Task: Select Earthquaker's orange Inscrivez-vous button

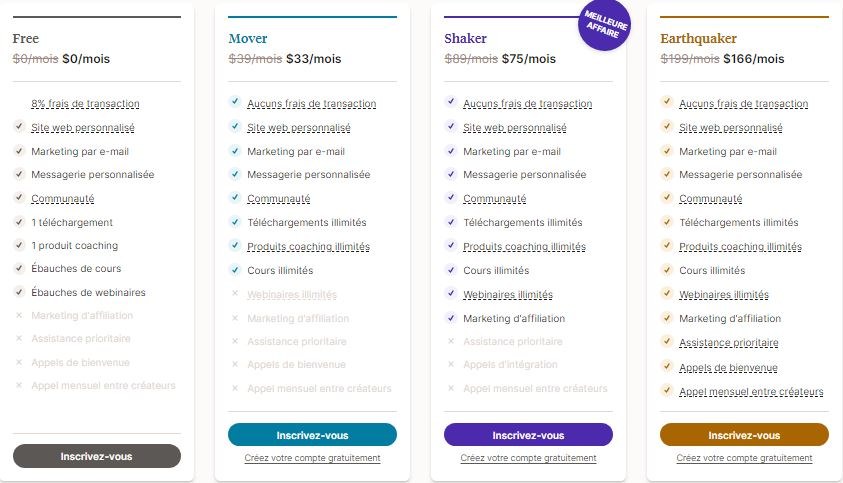Action: tap(744, 435)
